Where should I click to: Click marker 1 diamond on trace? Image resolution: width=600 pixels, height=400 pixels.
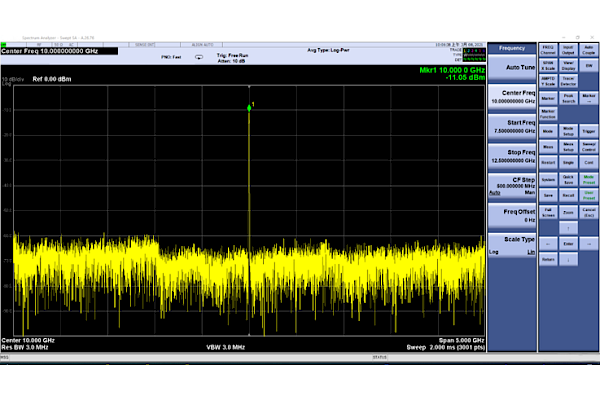249,108
